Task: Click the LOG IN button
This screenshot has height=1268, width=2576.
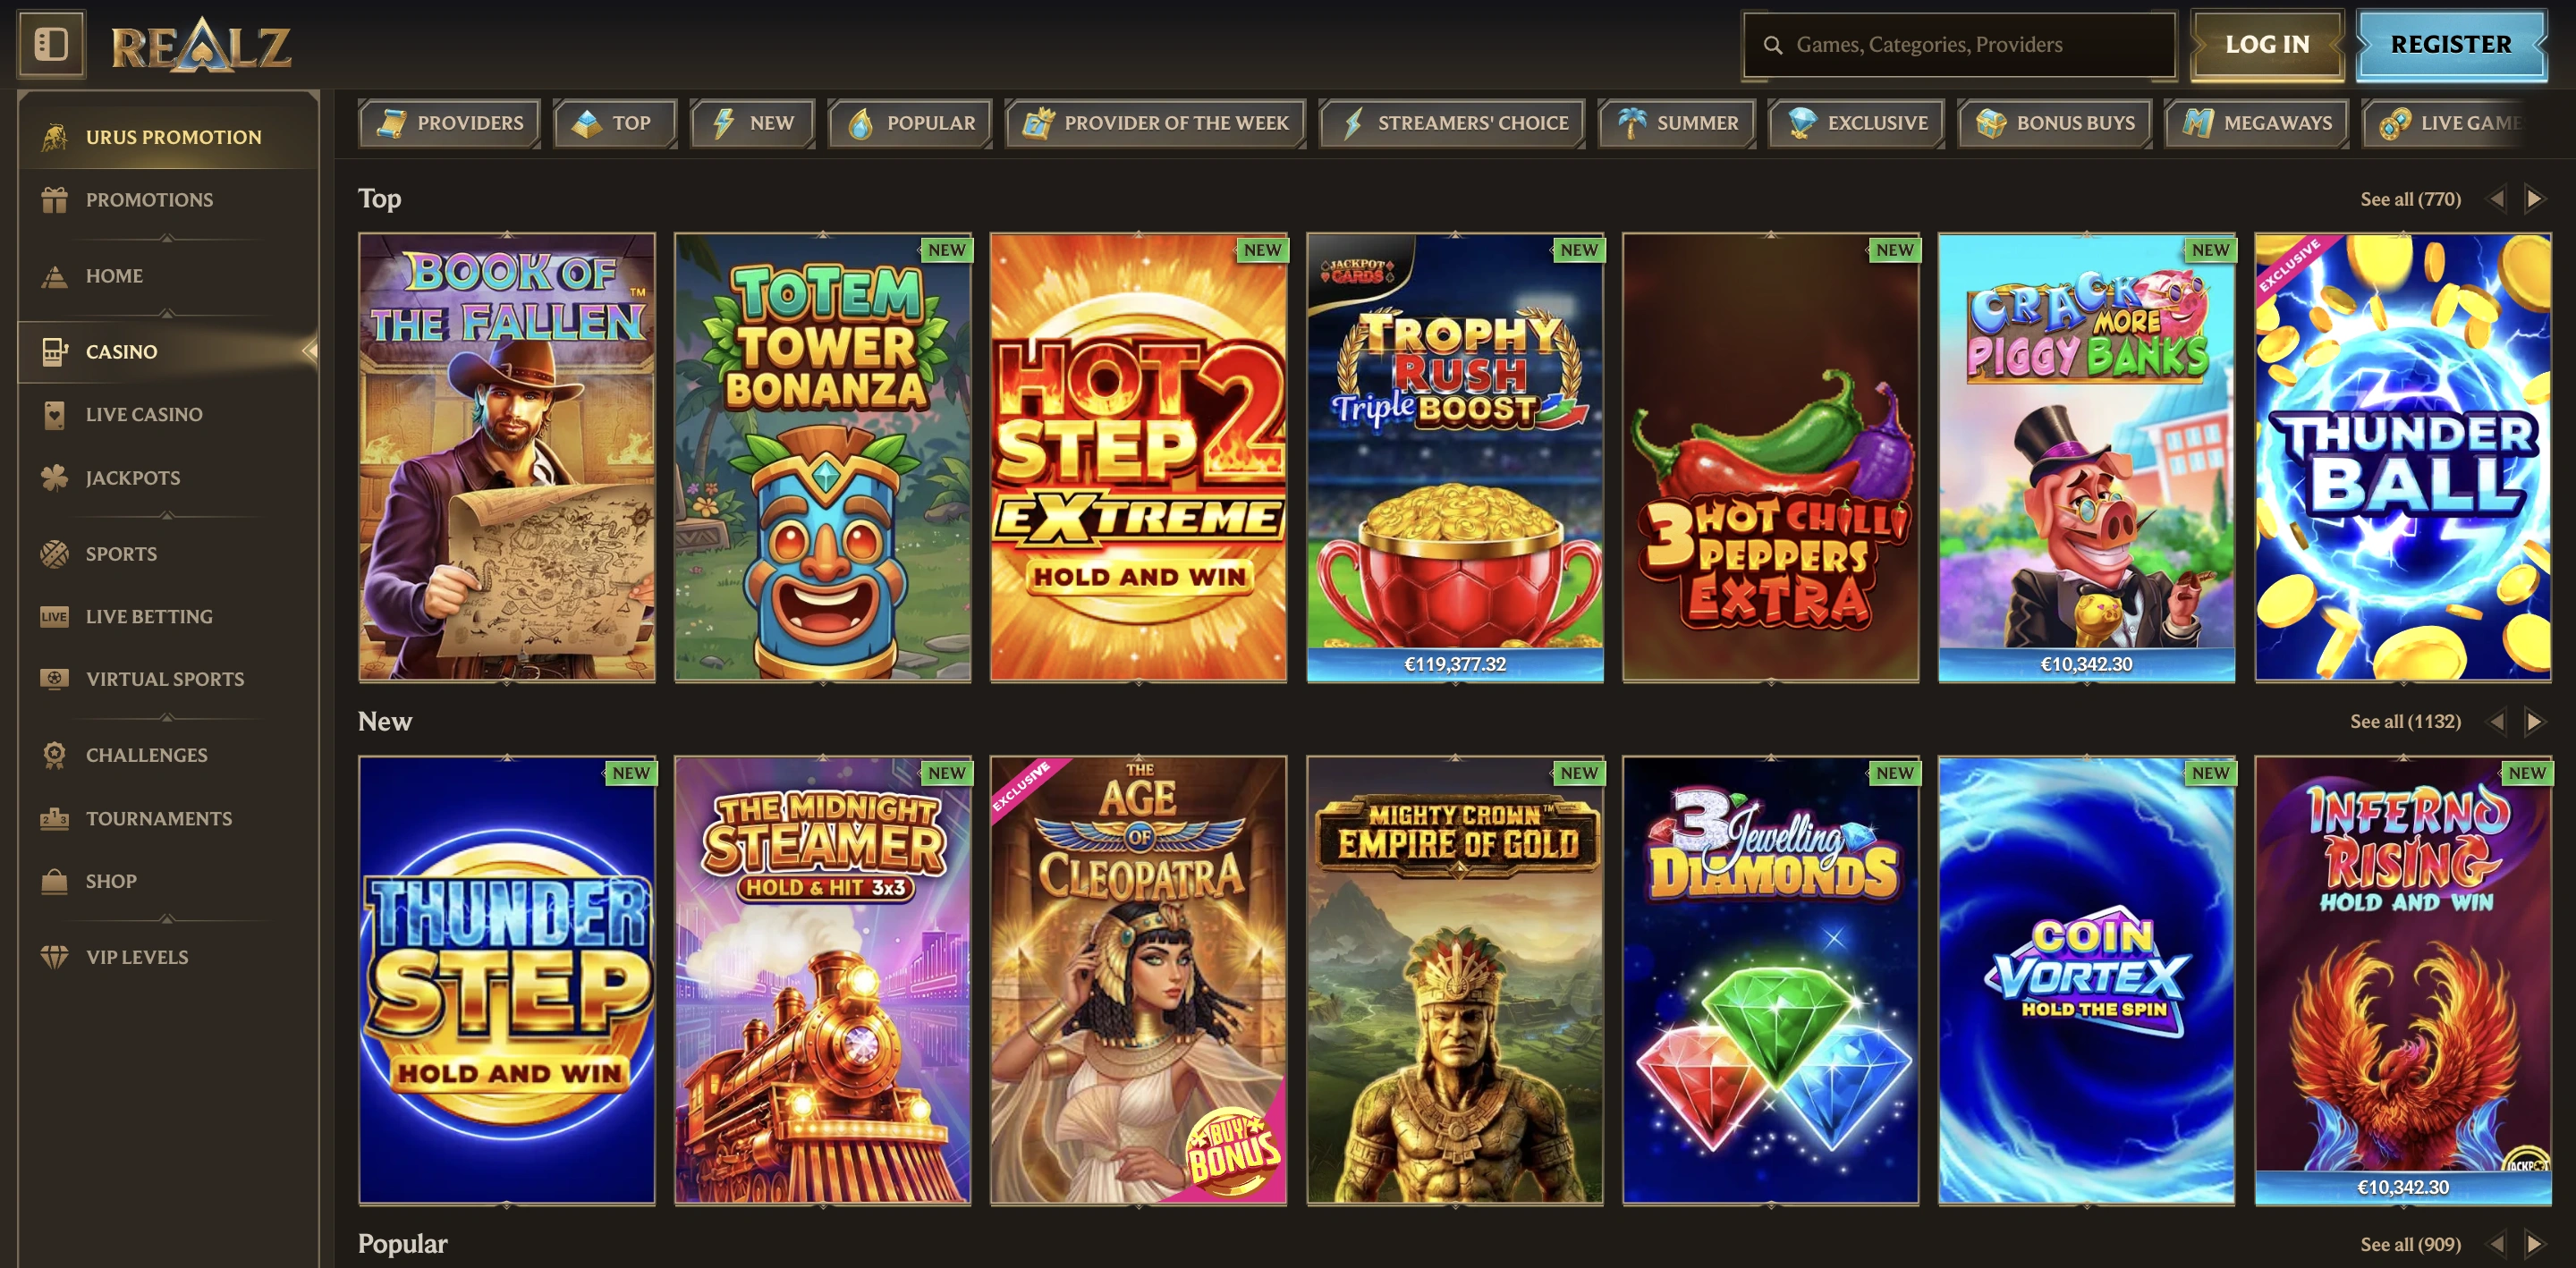Action: [x=2267, y=45]
